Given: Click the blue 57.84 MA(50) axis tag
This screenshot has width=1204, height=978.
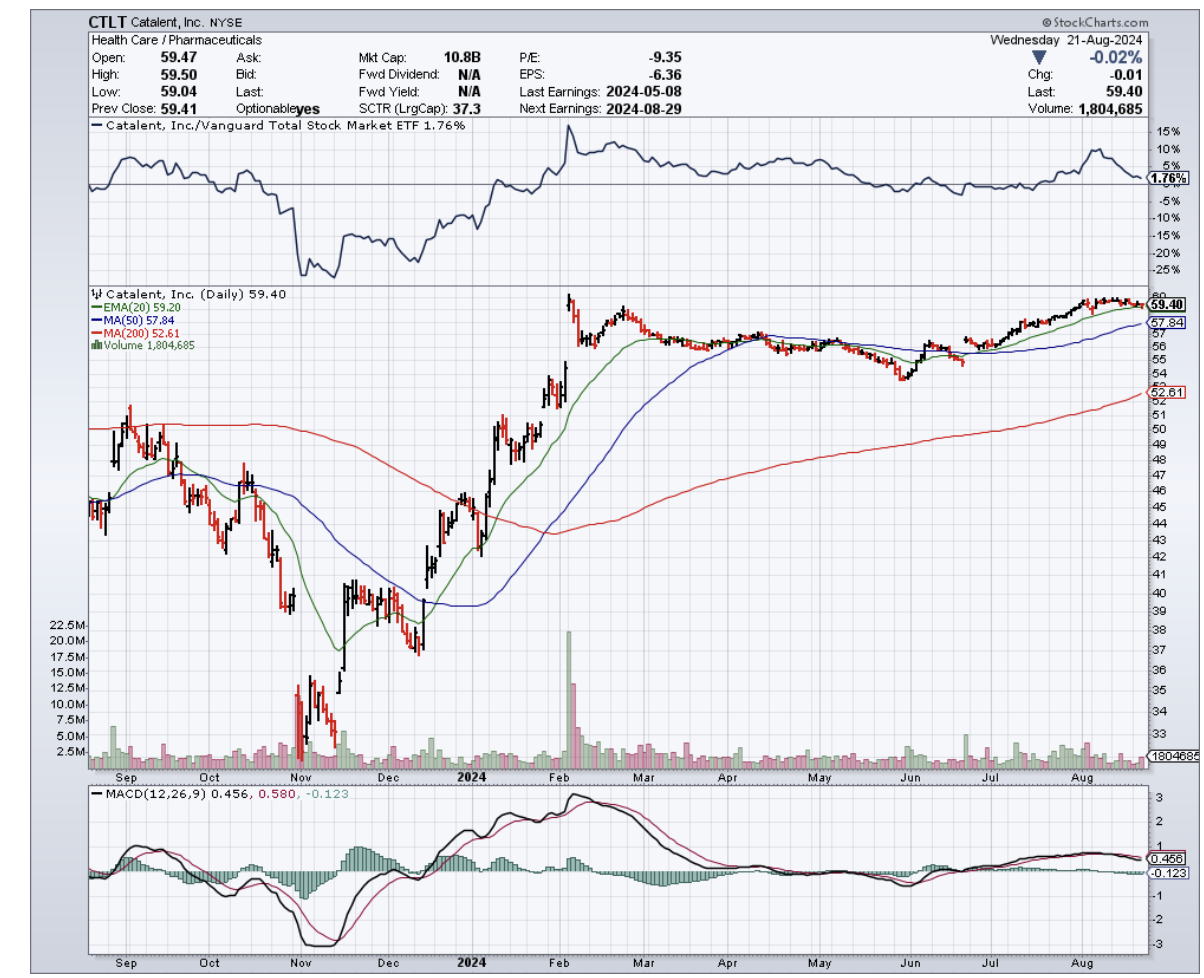Looking at the screenshot, I should 1167,323.
